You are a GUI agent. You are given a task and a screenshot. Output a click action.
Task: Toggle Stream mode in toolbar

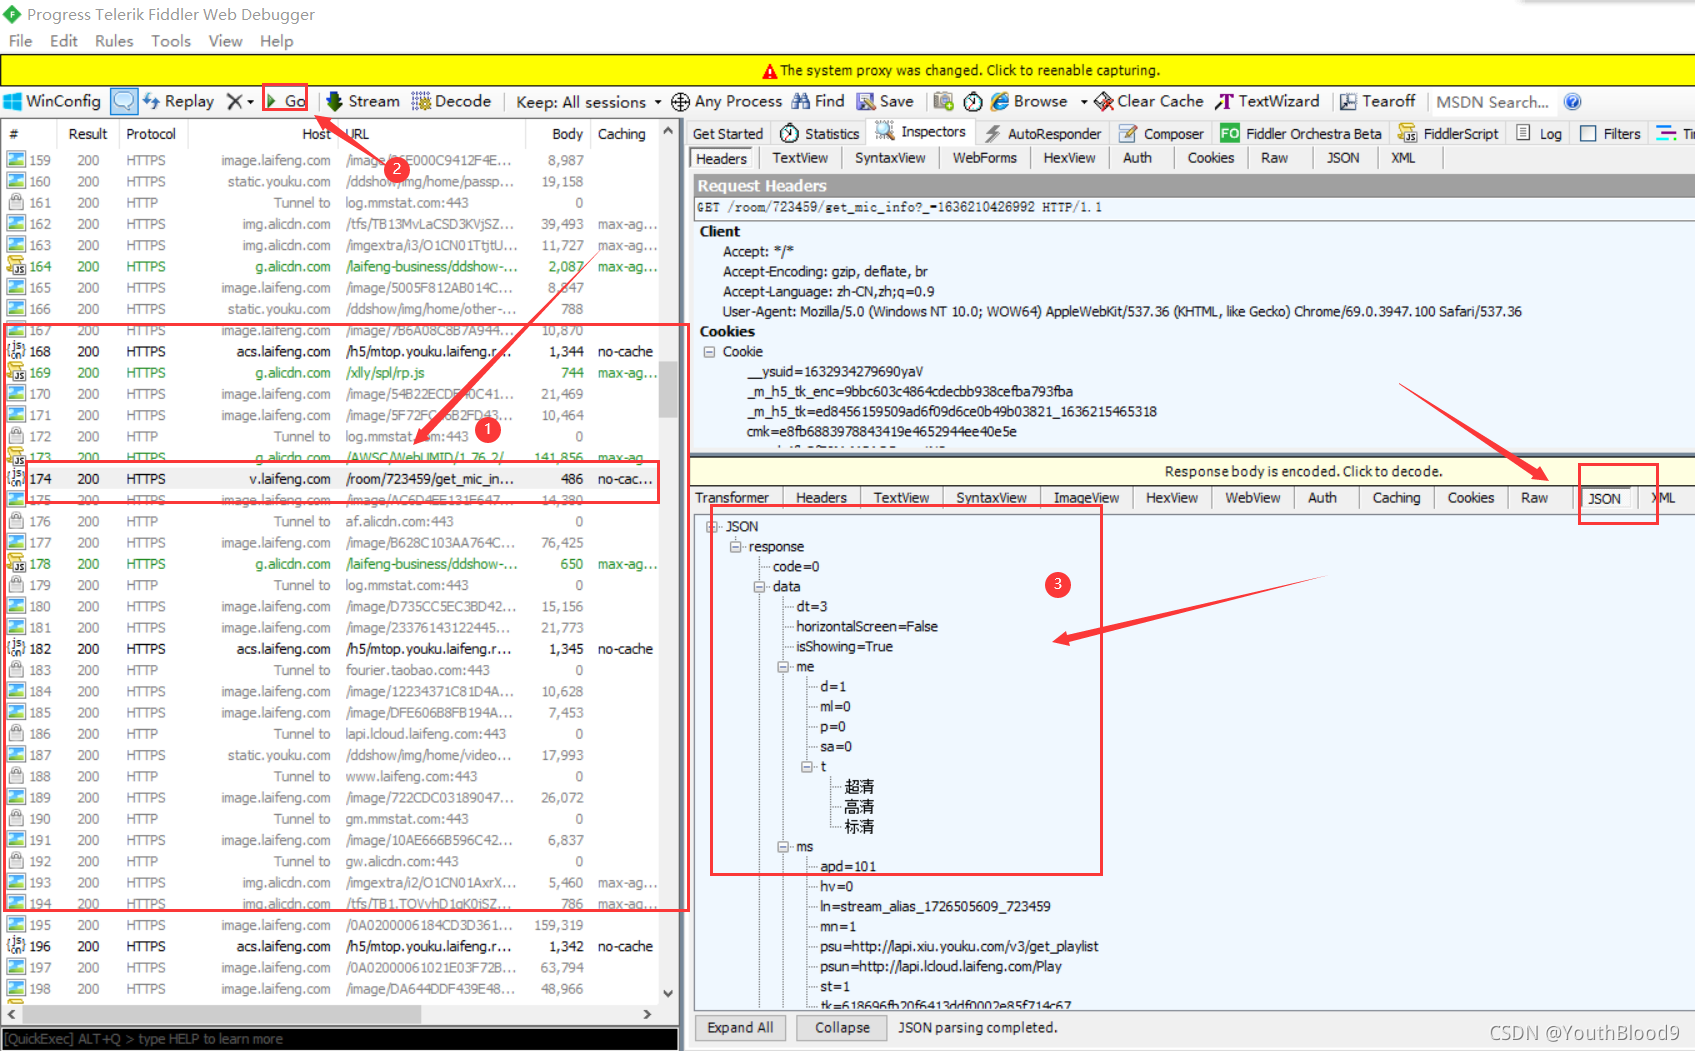362,101
